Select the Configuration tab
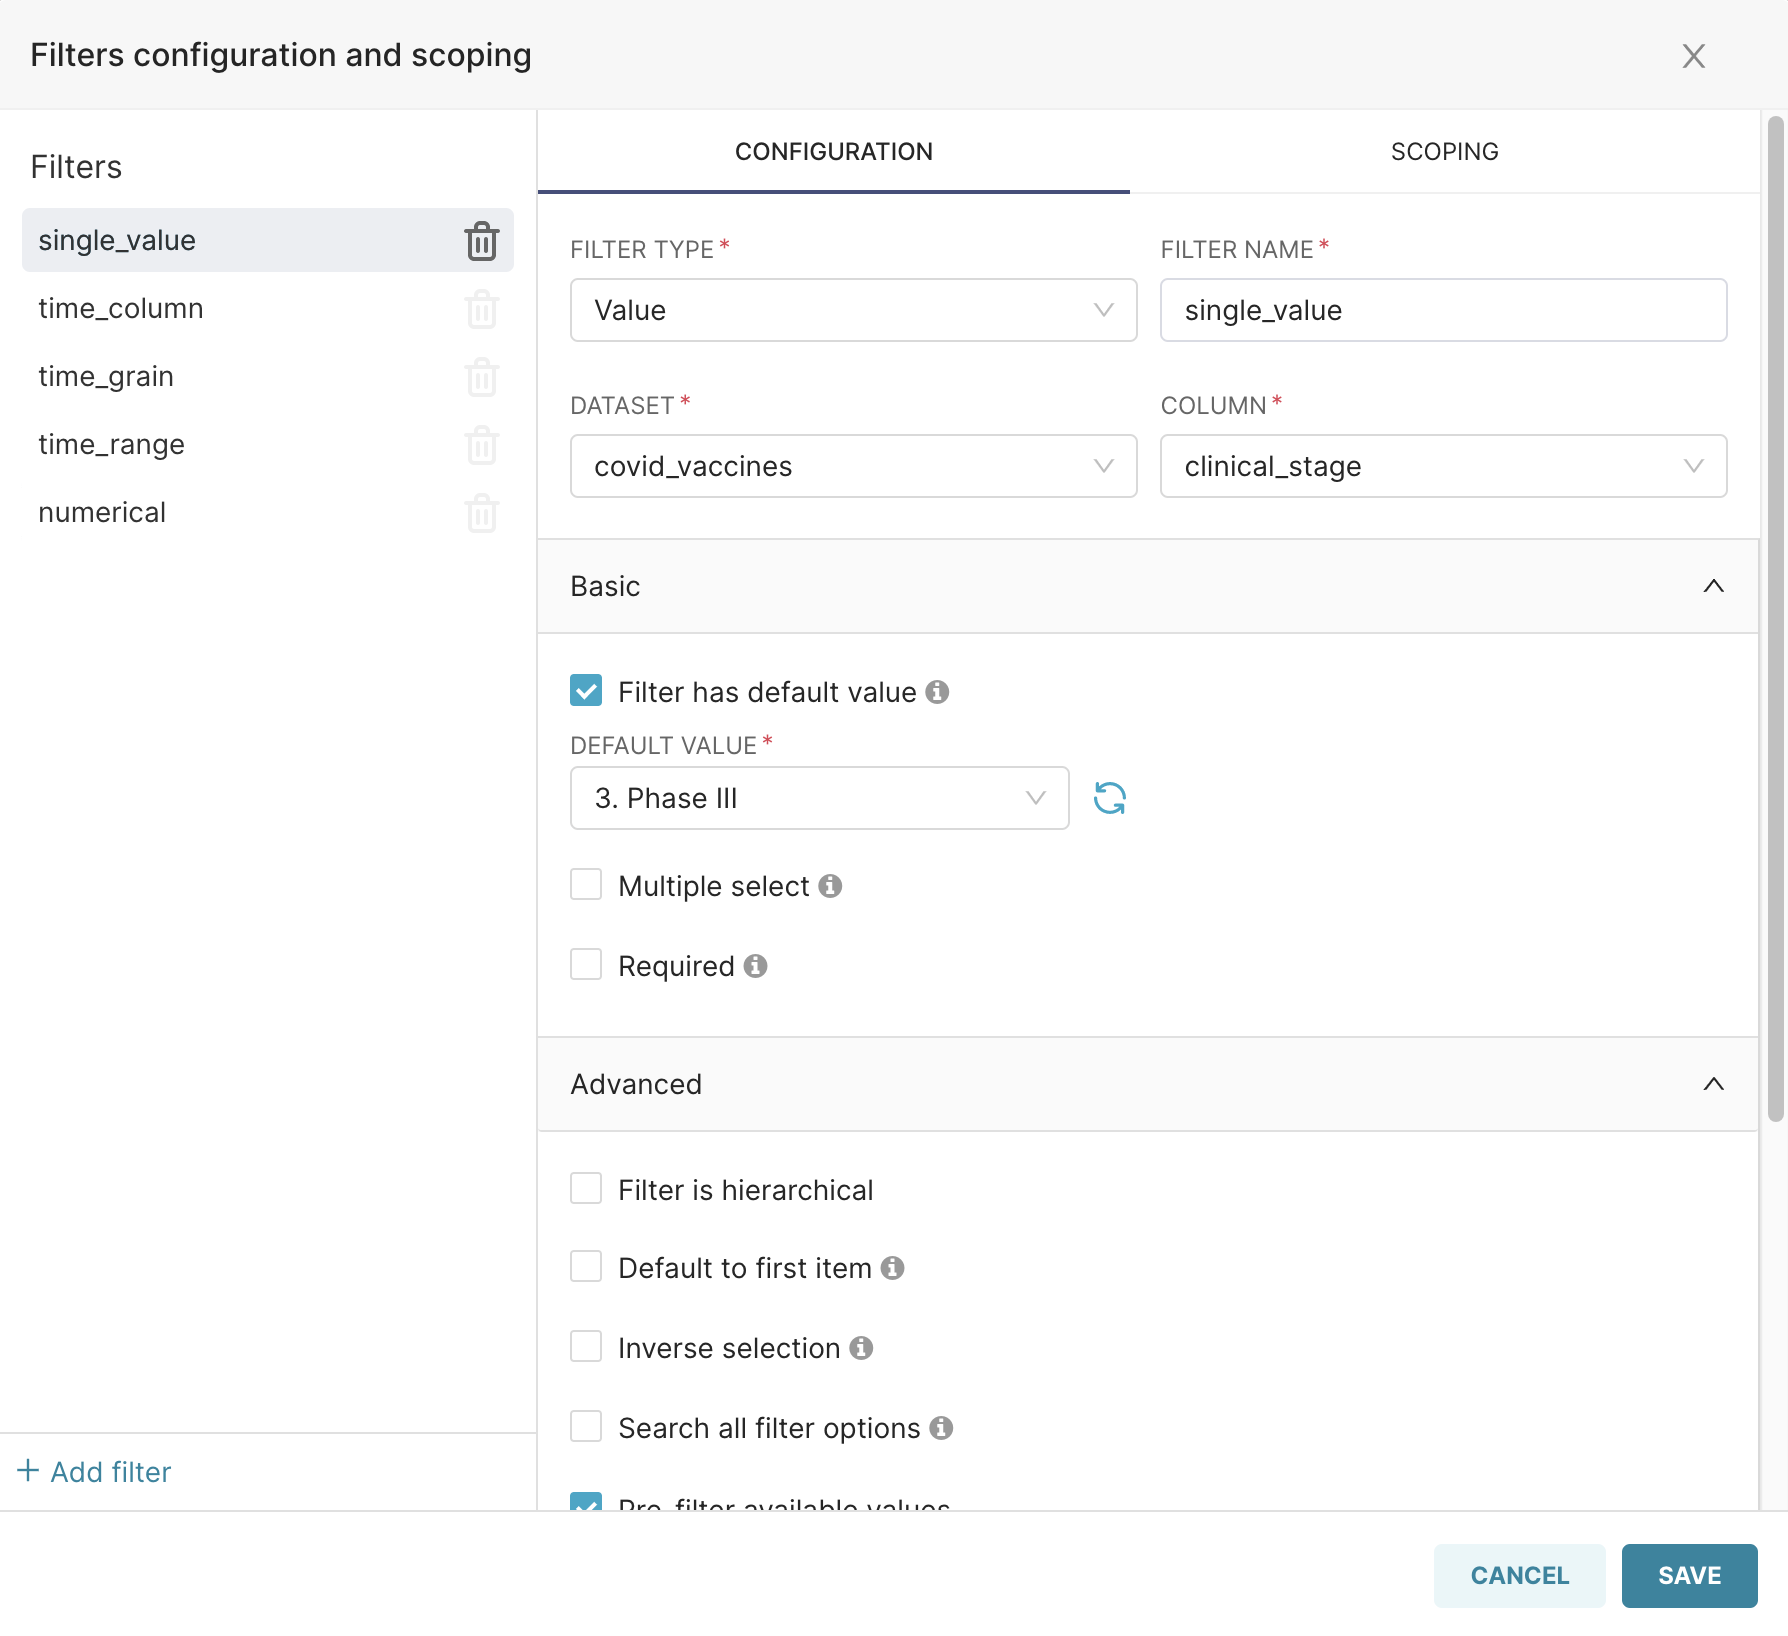Viewport: 1788px width, 1636px height. (x=834, y=152)
